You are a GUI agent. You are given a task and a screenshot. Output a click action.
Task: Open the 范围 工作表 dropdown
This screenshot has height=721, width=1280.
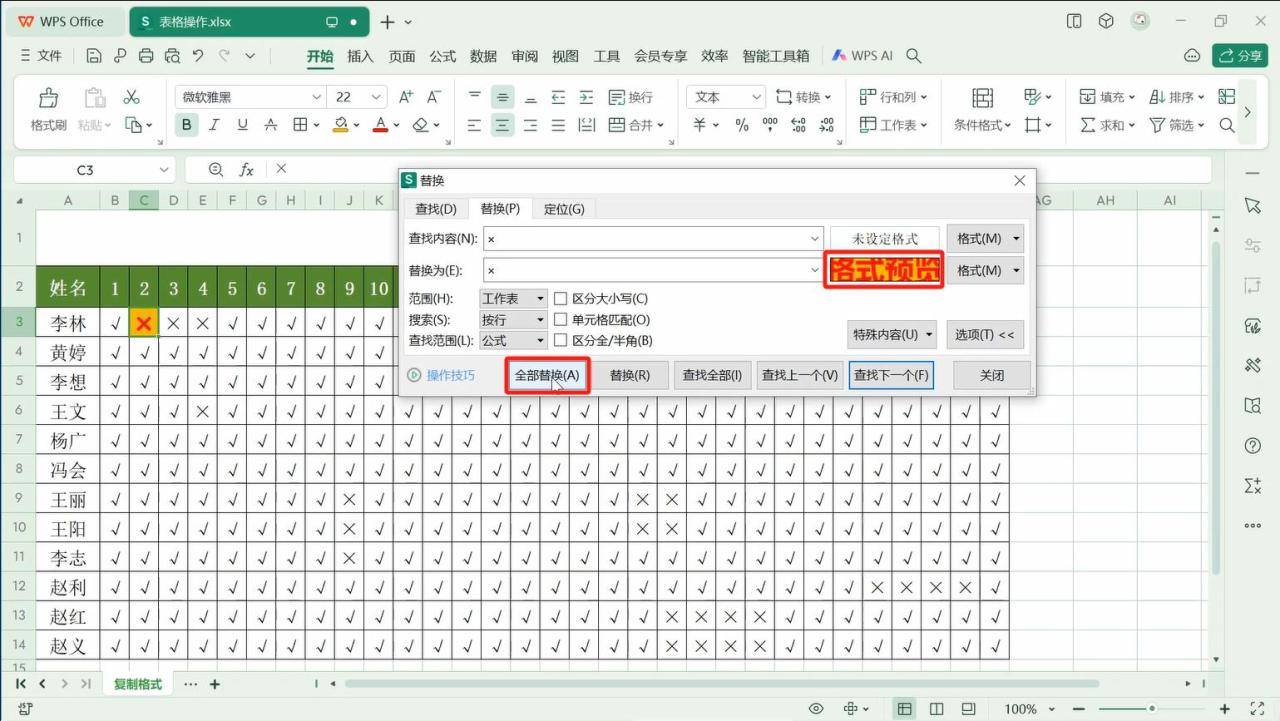tap(514, 298)
